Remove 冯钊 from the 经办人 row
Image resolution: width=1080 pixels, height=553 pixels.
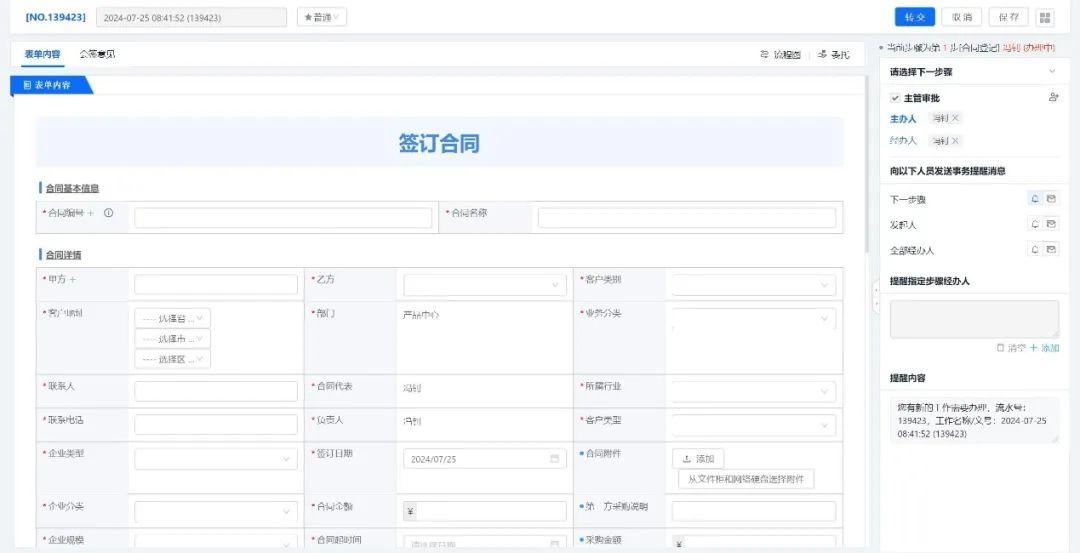[955, 140]
